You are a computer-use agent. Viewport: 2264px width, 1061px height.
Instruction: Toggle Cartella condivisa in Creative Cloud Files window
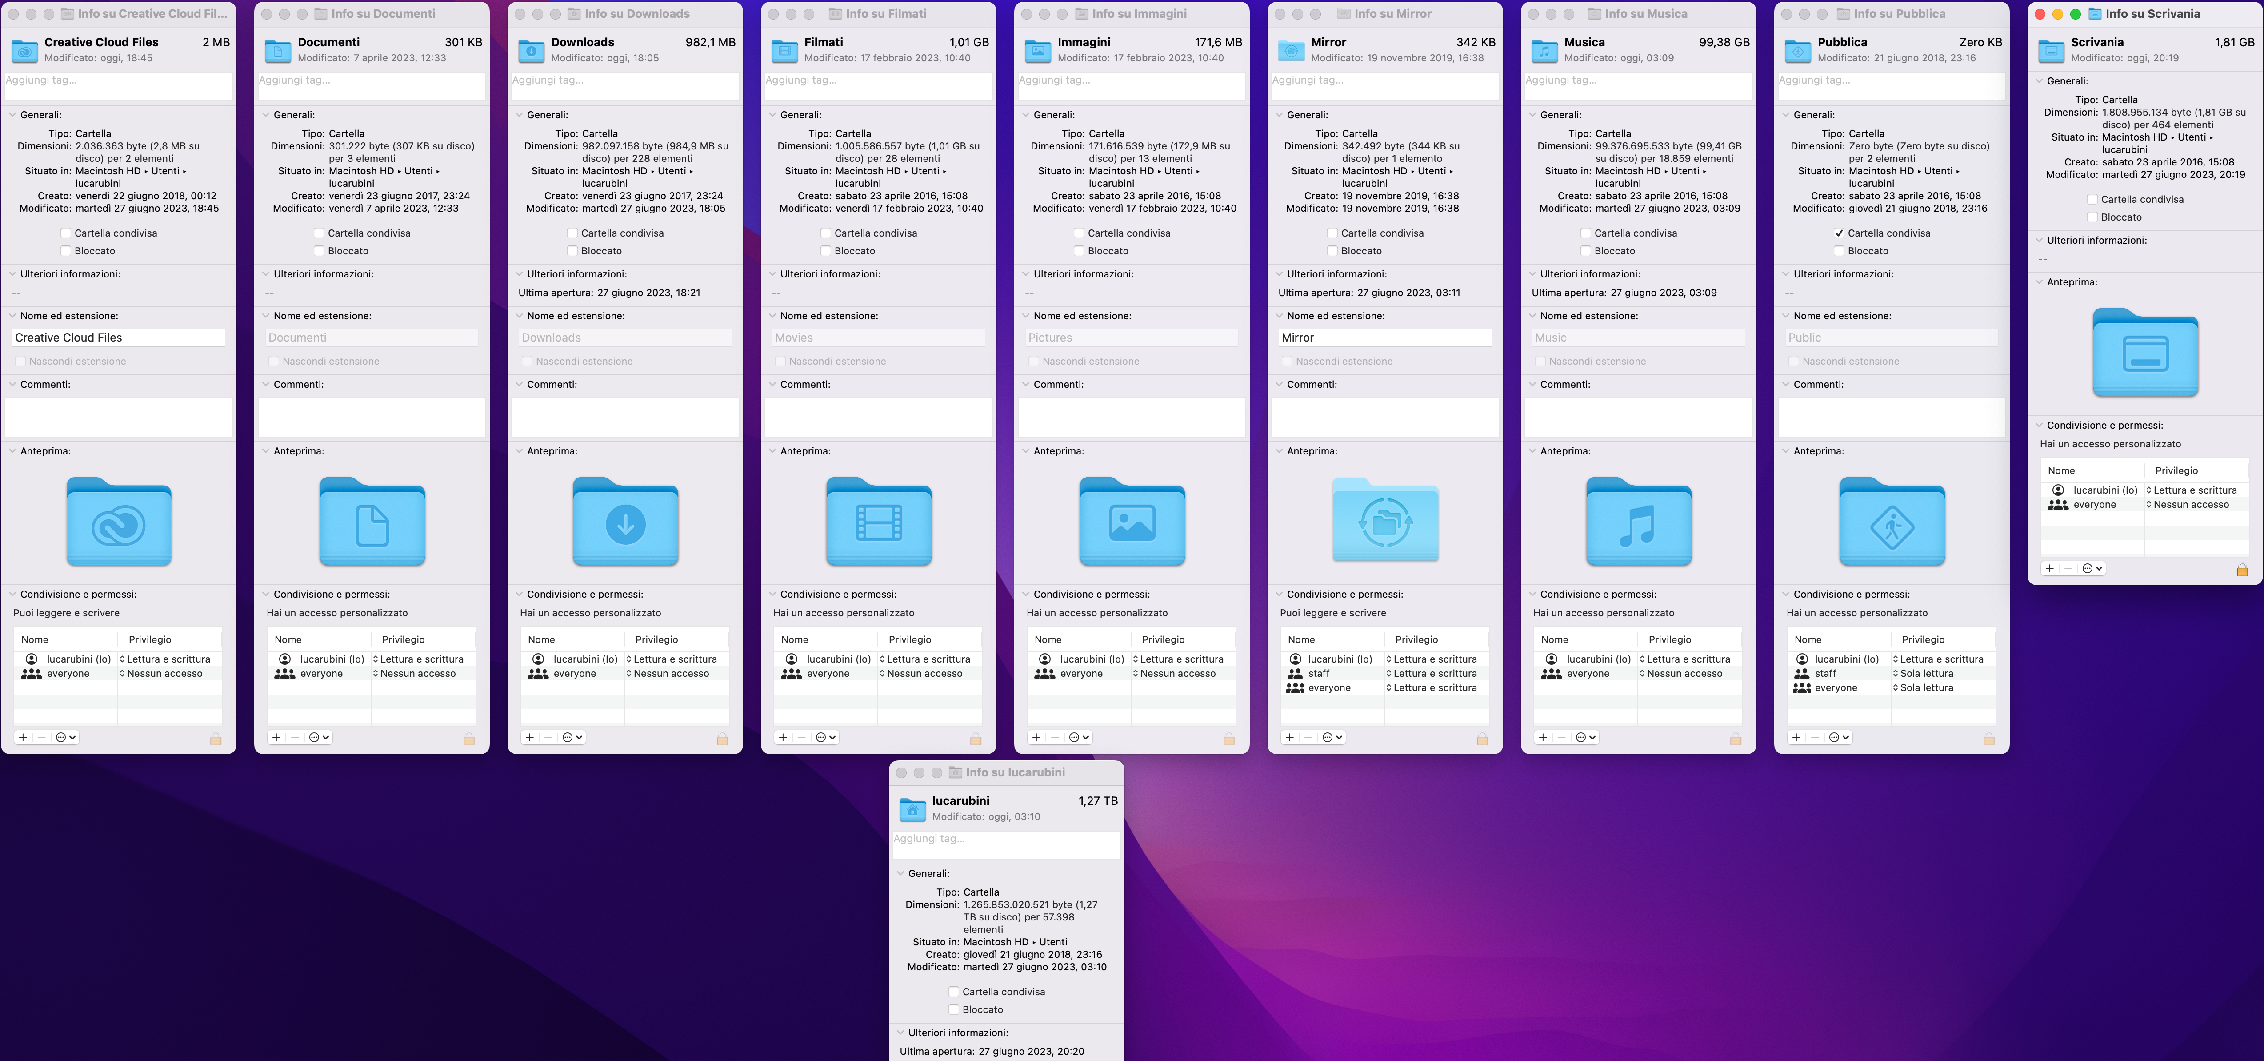[x=66, y=233]
